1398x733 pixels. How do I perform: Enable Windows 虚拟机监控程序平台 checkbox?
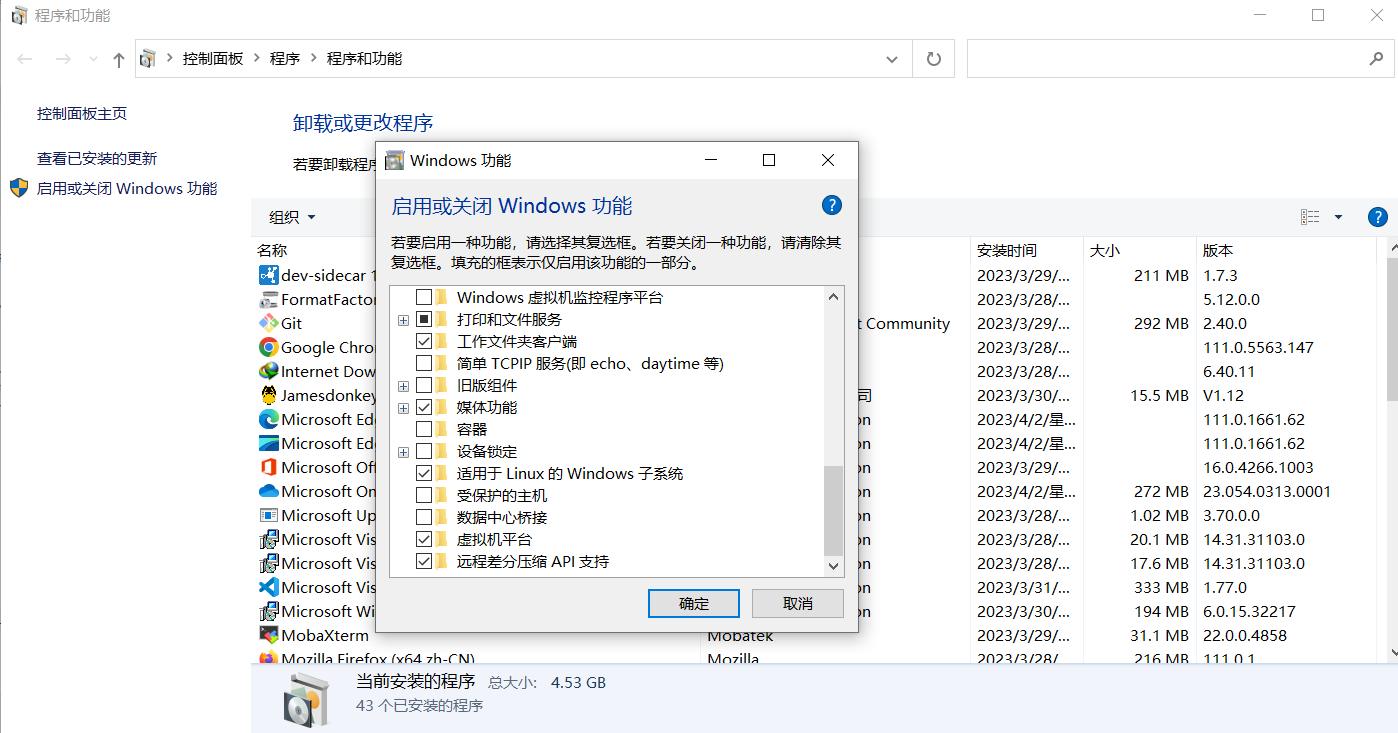(424, 297)
